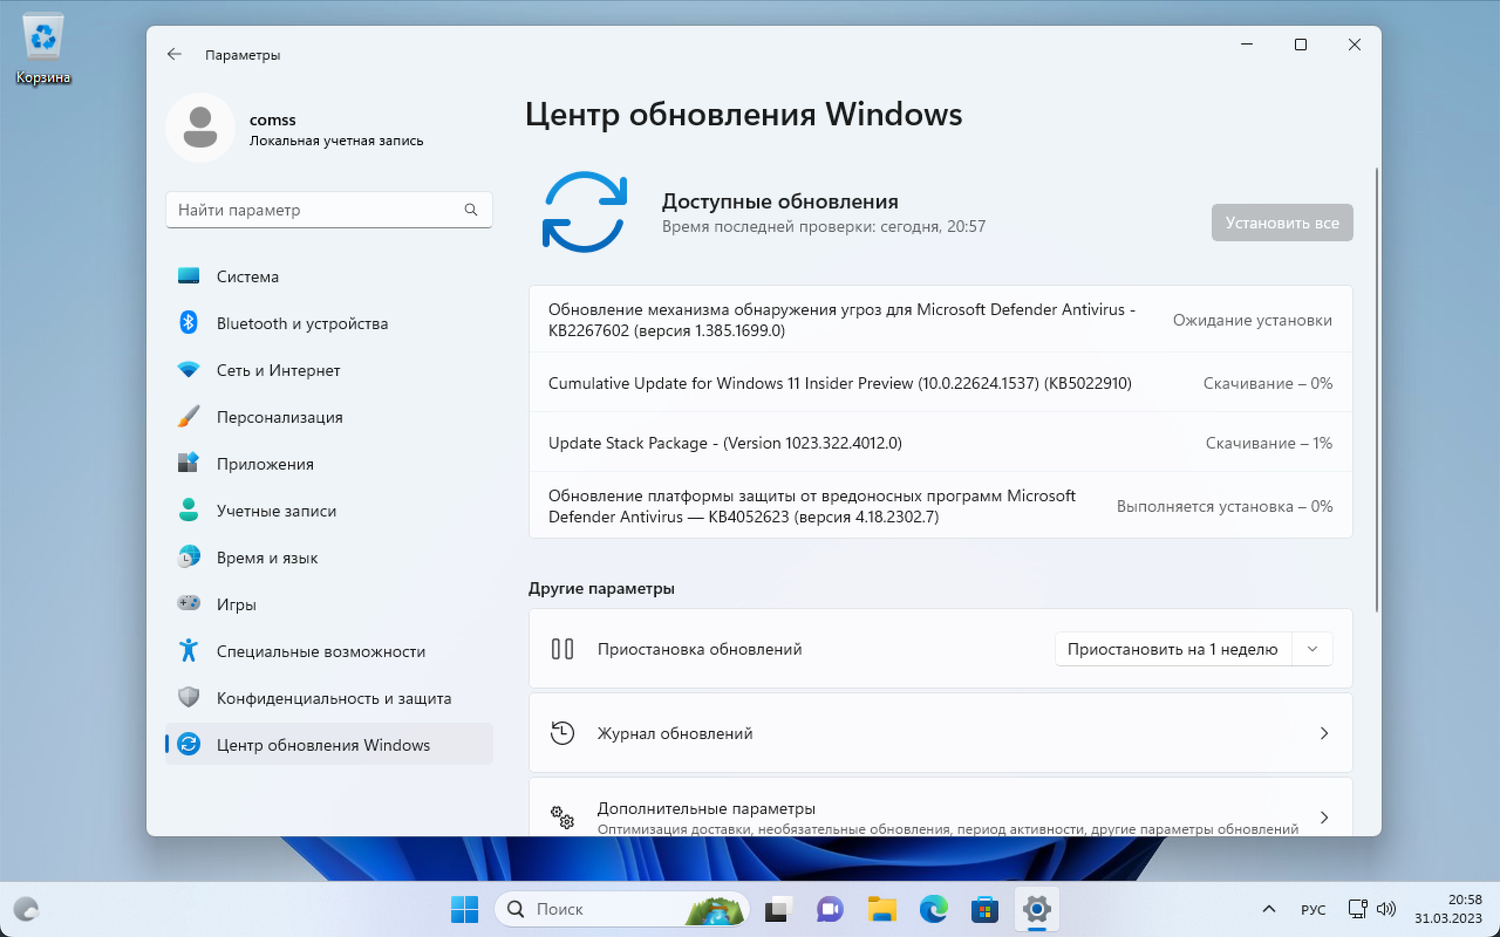The image size is (1500, 937).
Task: Click the Найти параметр search field
Action: click(329, 210)
